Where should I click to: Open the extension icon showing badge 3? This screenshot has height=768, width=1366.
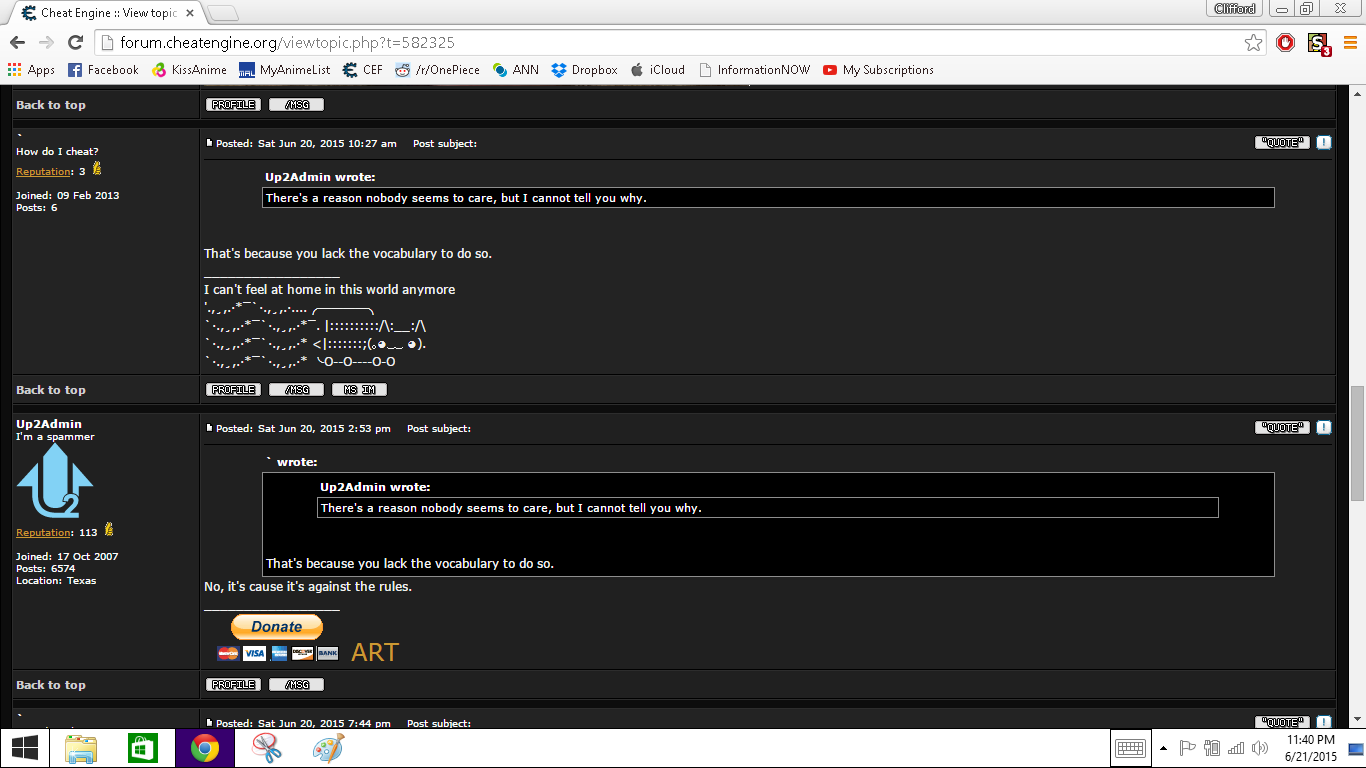click(x=1319, y=44)
